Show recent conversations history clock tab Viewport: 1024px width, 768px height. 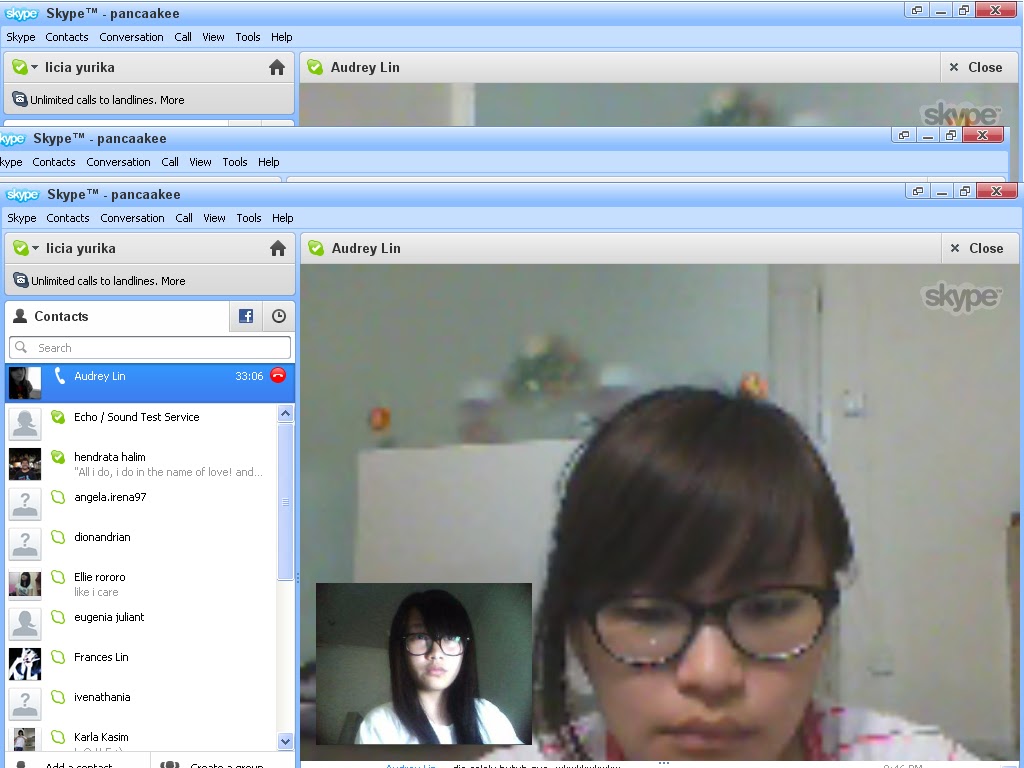pyautogui.click(x=279, y=316)
